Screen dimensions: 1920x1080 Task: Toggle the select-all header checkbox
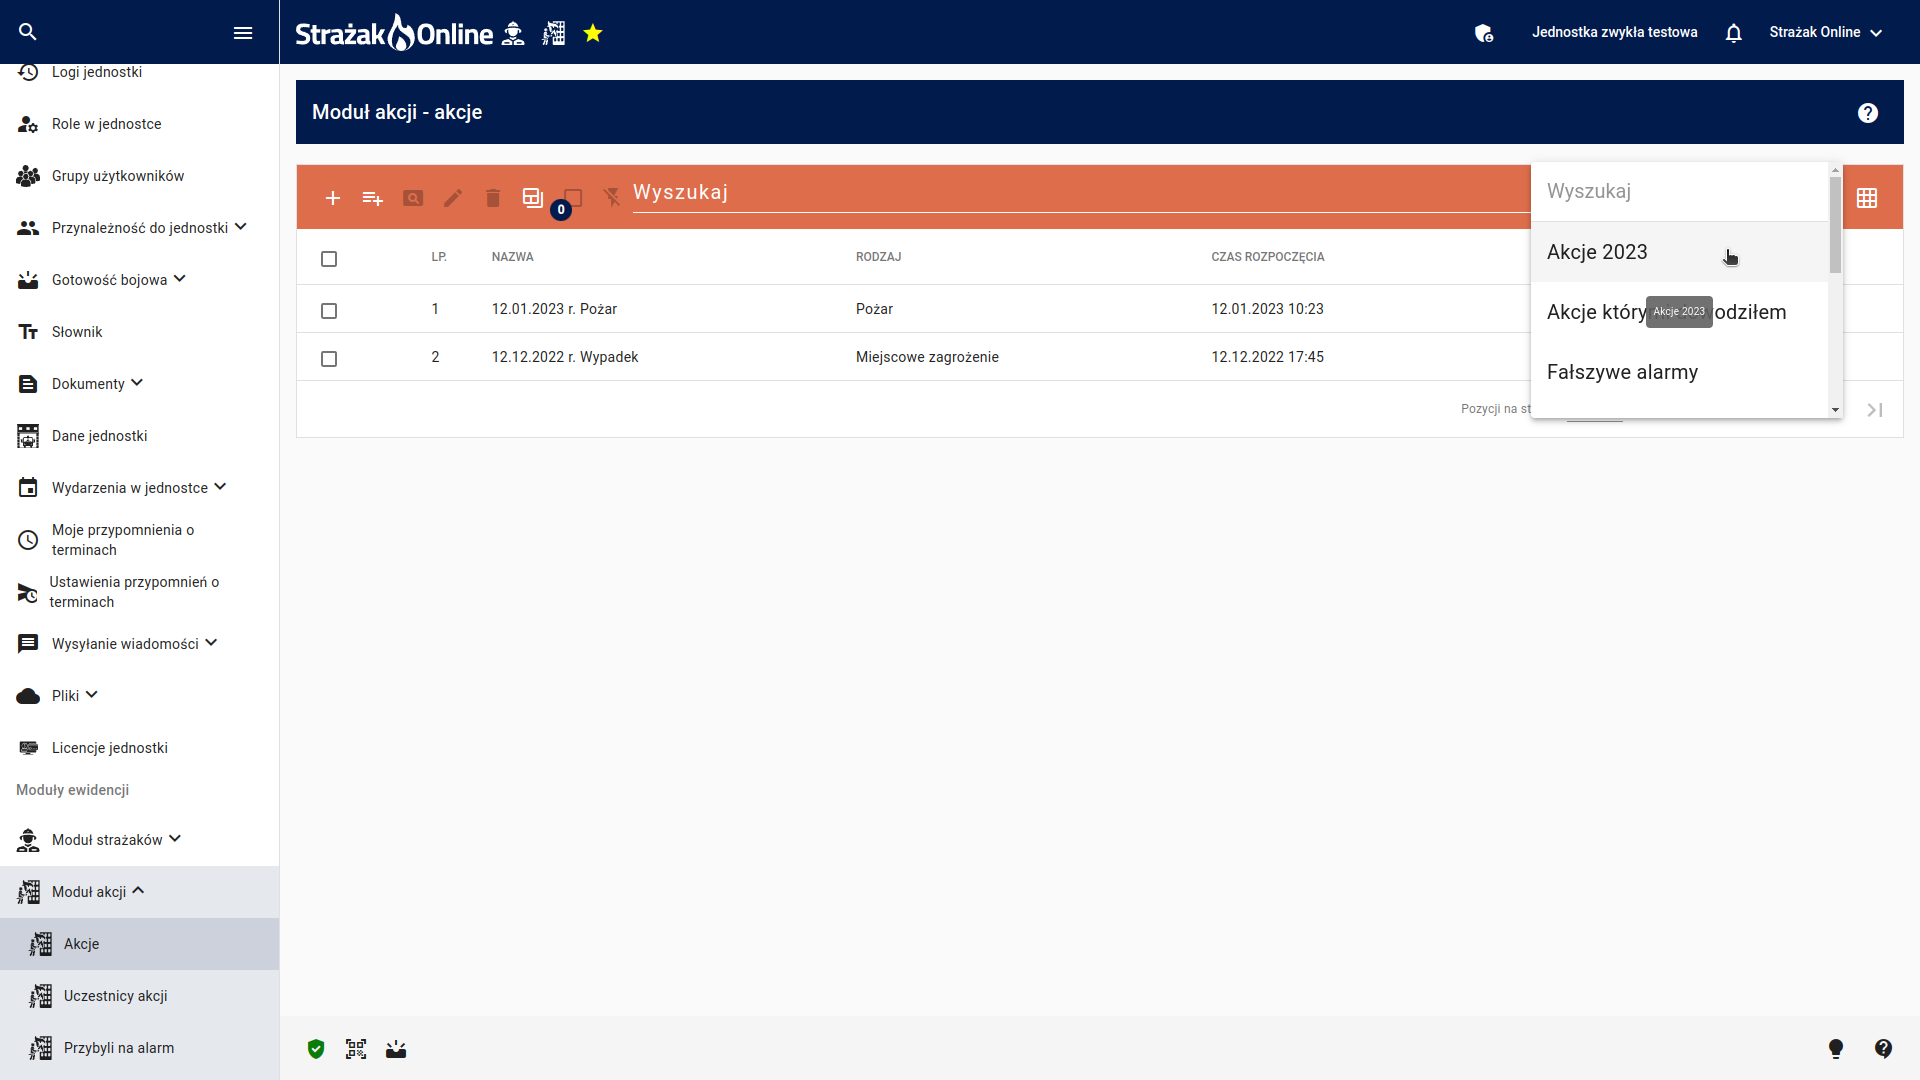point(329,259)
